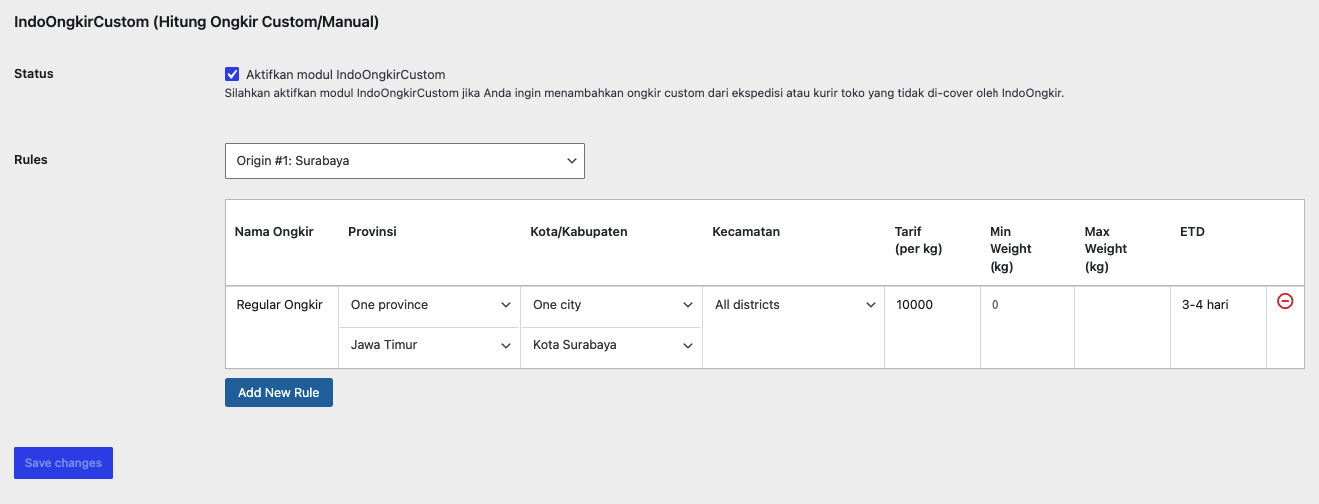This screenshot has width=1319, height=504.
Task: Click the Min Weight field showing 0
Action: [x=1027, y=305]
